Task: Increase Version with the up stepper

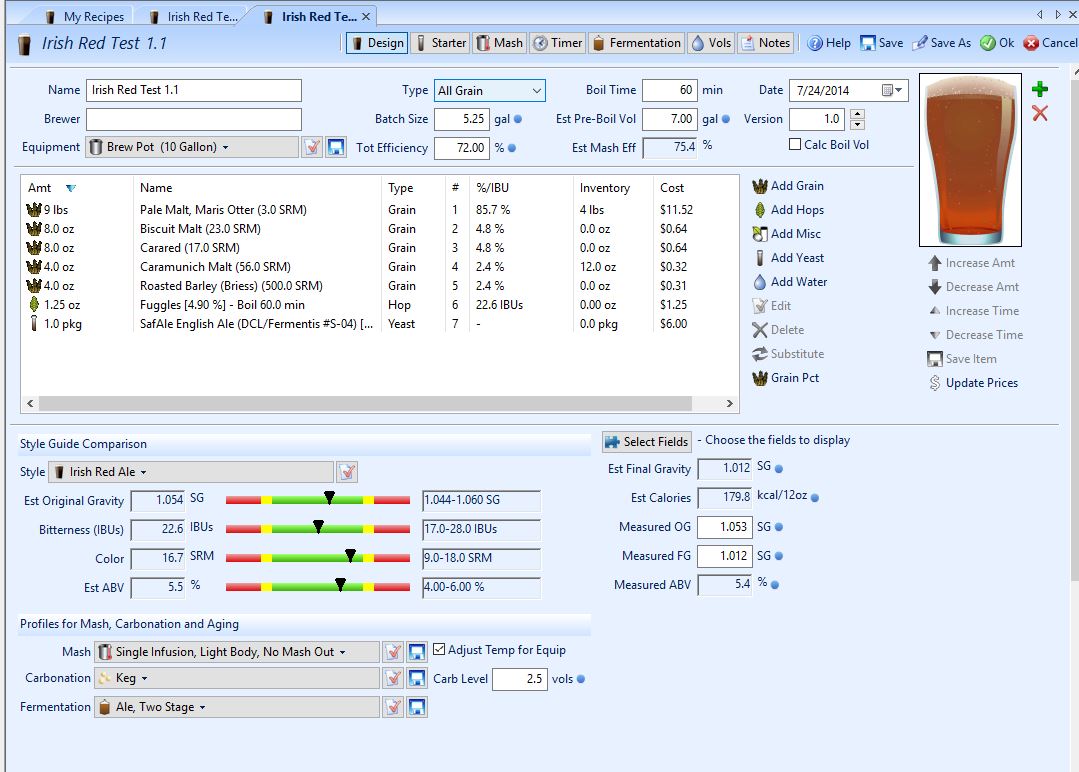Action: (857, 114)
